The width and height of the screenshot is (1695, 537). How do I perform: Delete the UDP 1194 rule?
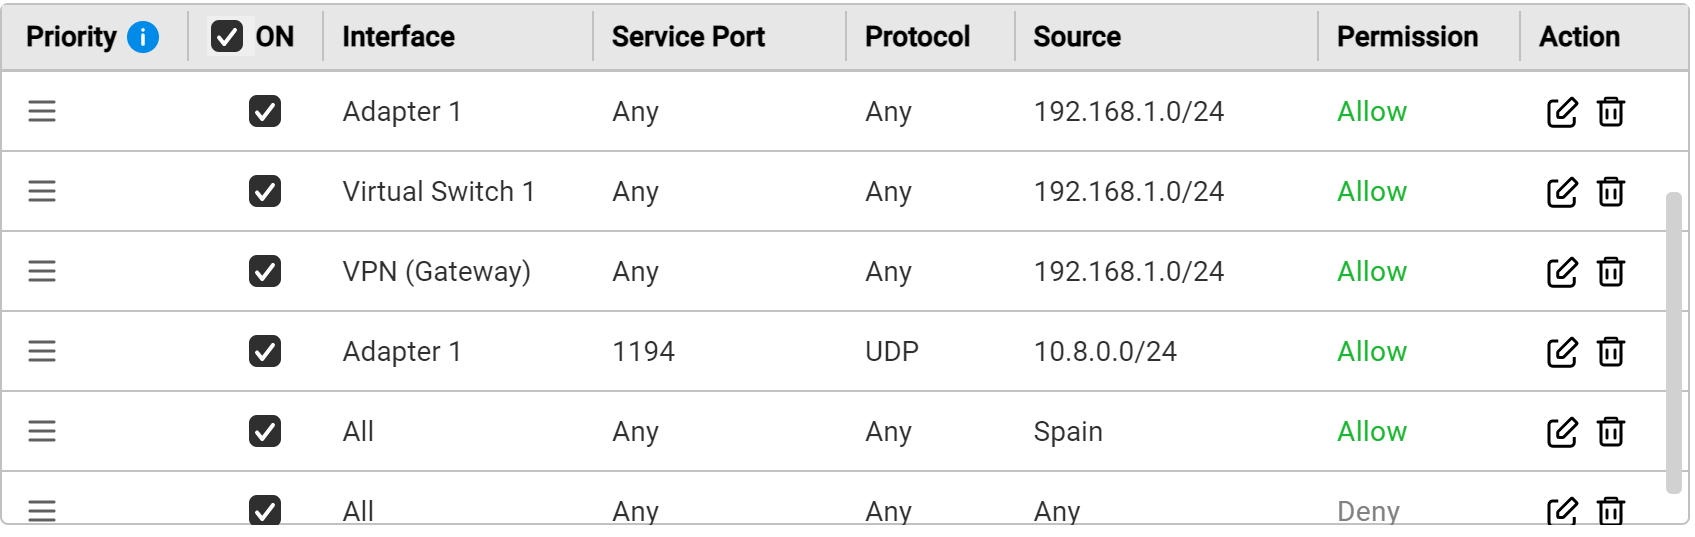pyautogui.click(x=1610, y=352)
